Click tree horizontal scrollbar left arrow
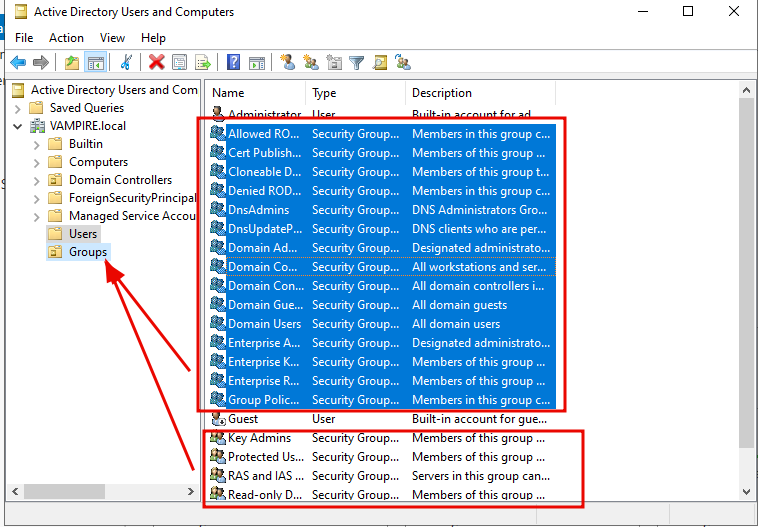The width and height of the screenshot is (758, 527). pyautogui.click(x=15, y=492)
